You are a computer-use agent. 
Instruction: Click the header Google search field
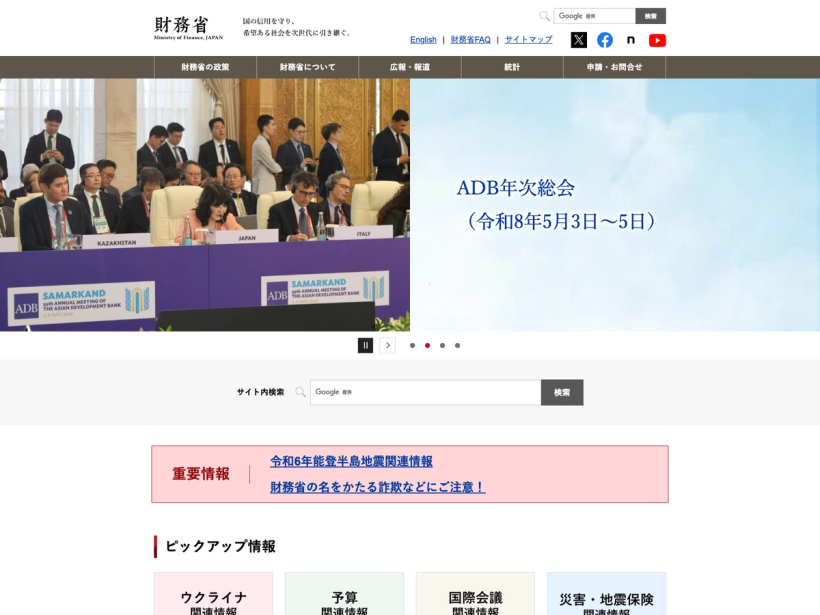coord(595,16)
